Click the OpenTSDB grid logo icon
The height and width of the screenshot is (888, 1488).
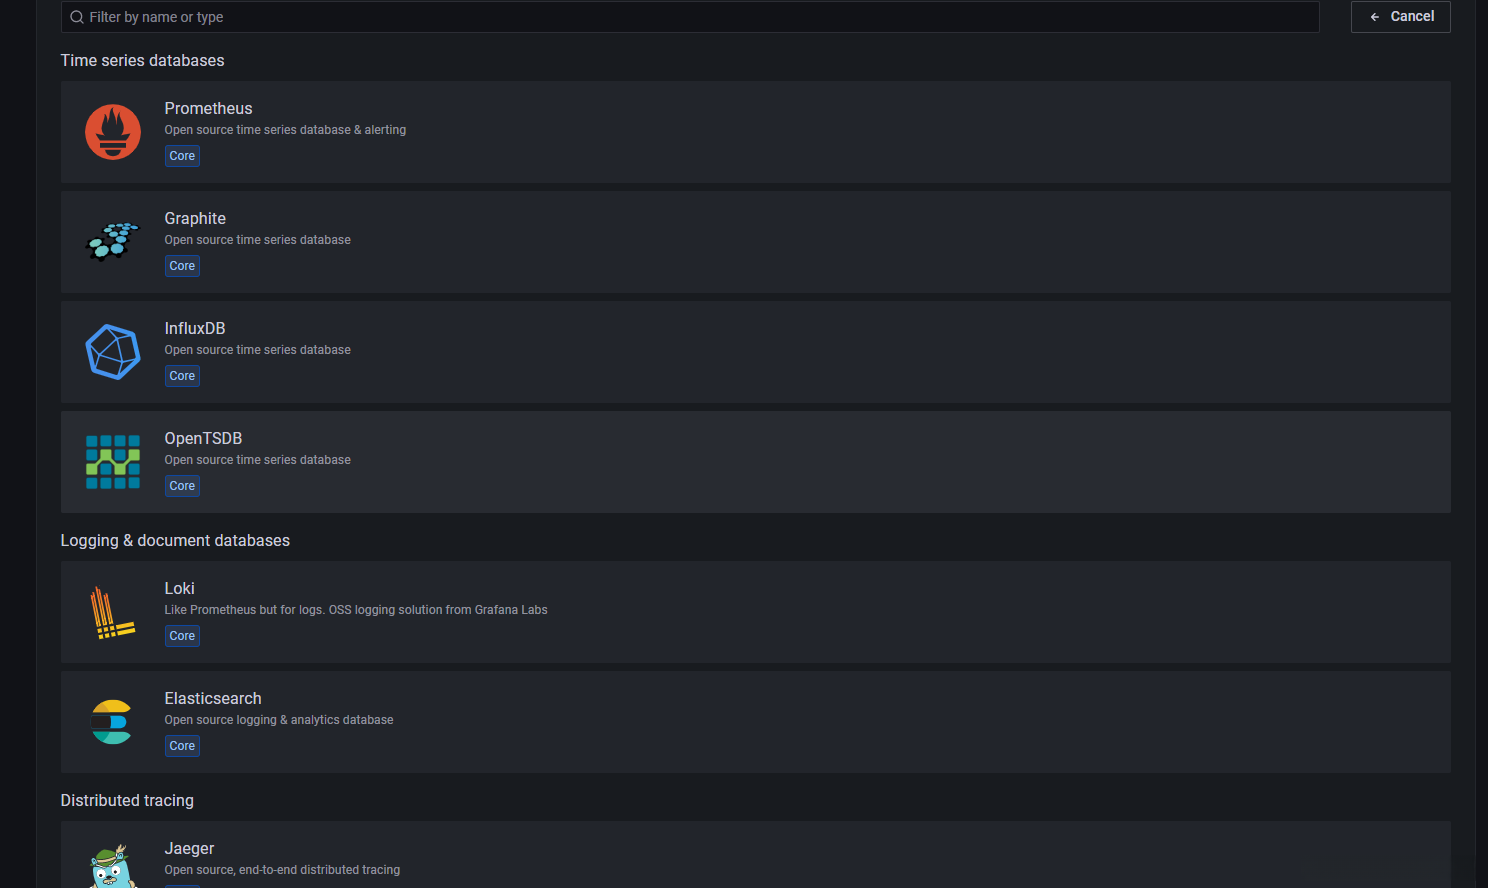coord(113,462)
